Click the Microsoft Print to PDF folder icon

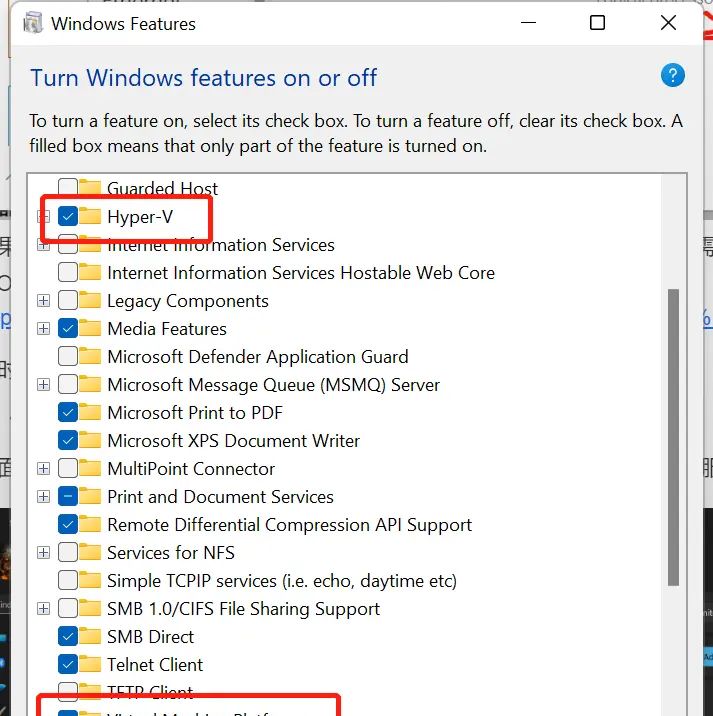point(90,412)
